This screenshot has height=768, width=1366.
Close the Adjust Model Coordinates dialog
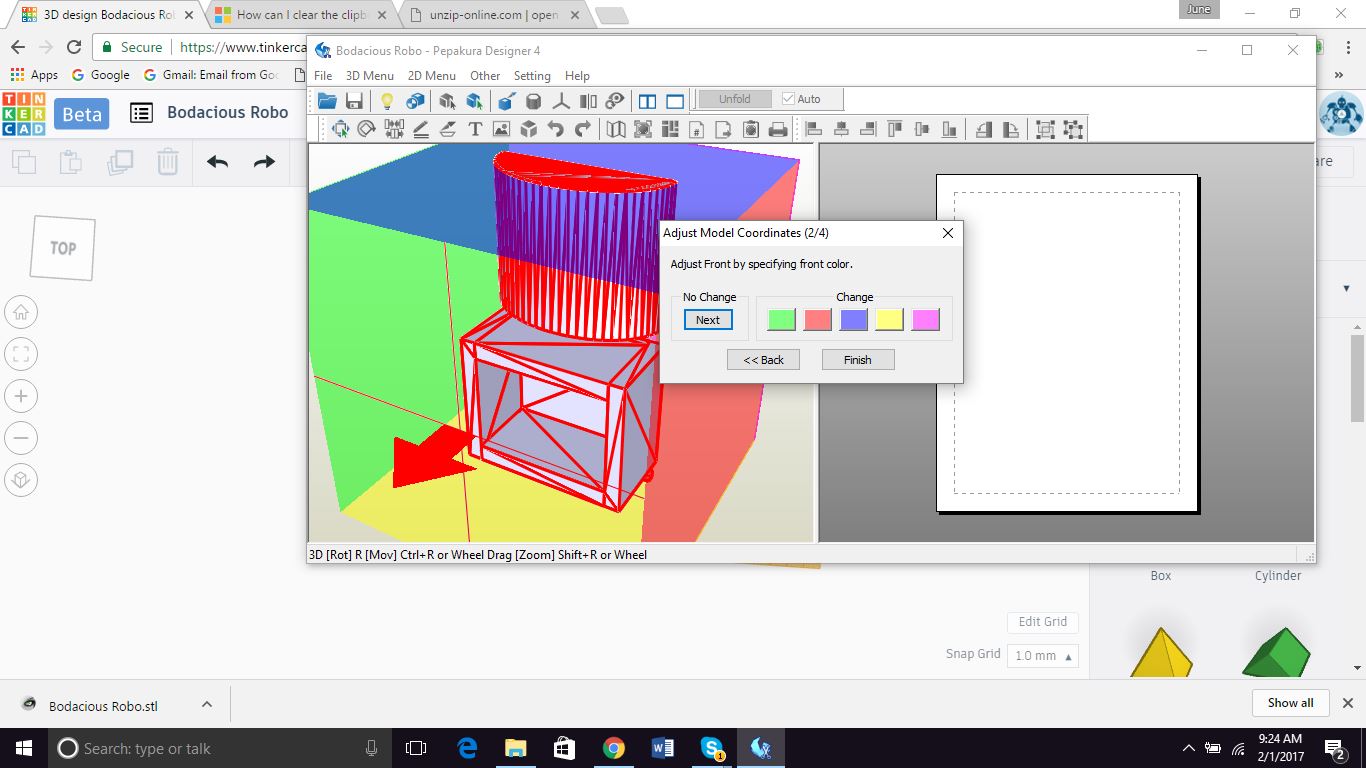[948, 233]
